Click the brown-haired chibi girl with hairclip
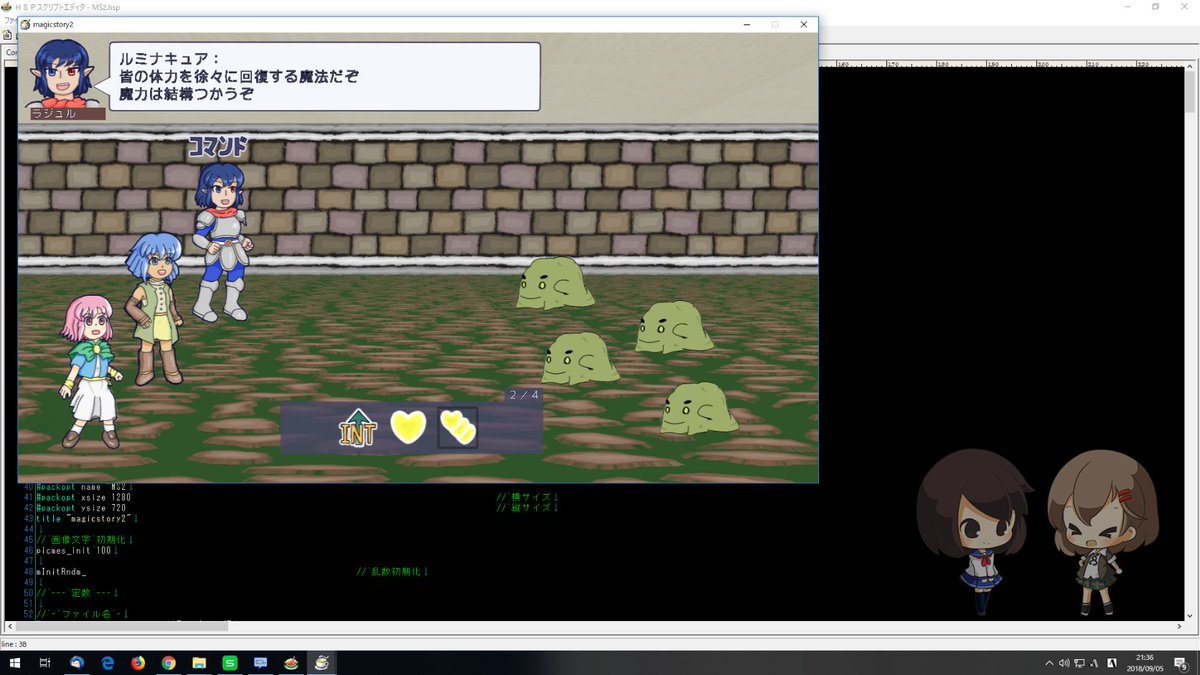The width and height of the screenshot is (1200, 675). coord(1101,531)
